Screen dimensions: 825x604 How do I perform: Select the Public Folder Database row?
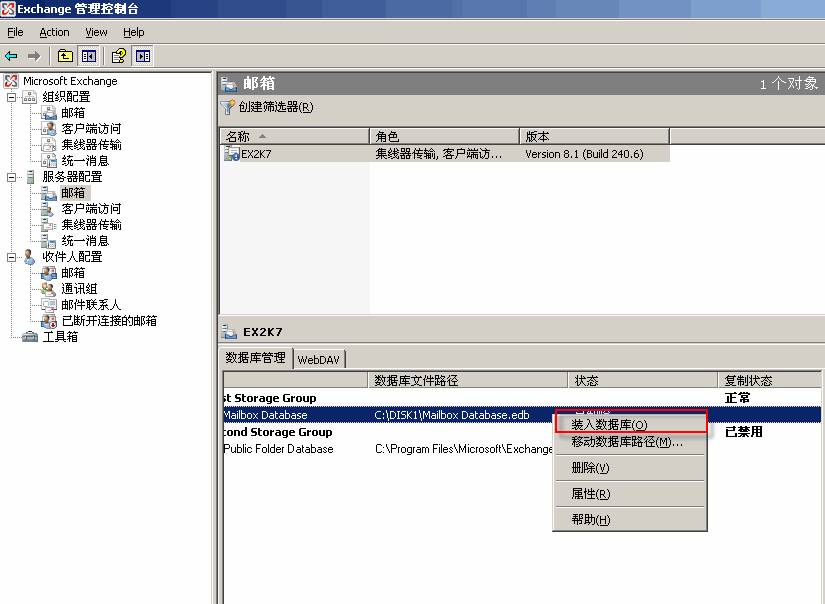pos(278,449)
